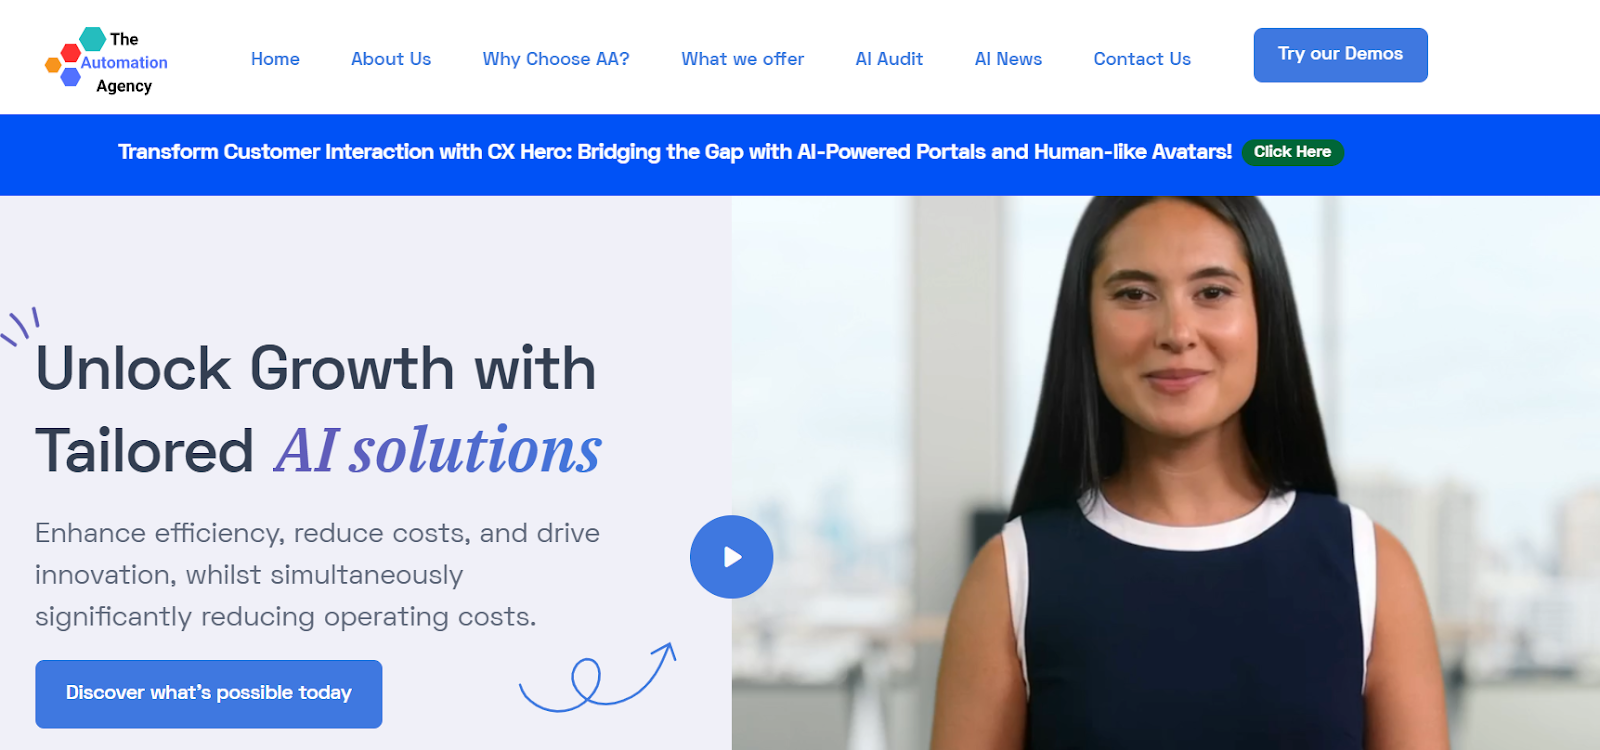This screenshot has height=750, width=1600.
Task: Go to the About Us page
Action: click(391, 59)
